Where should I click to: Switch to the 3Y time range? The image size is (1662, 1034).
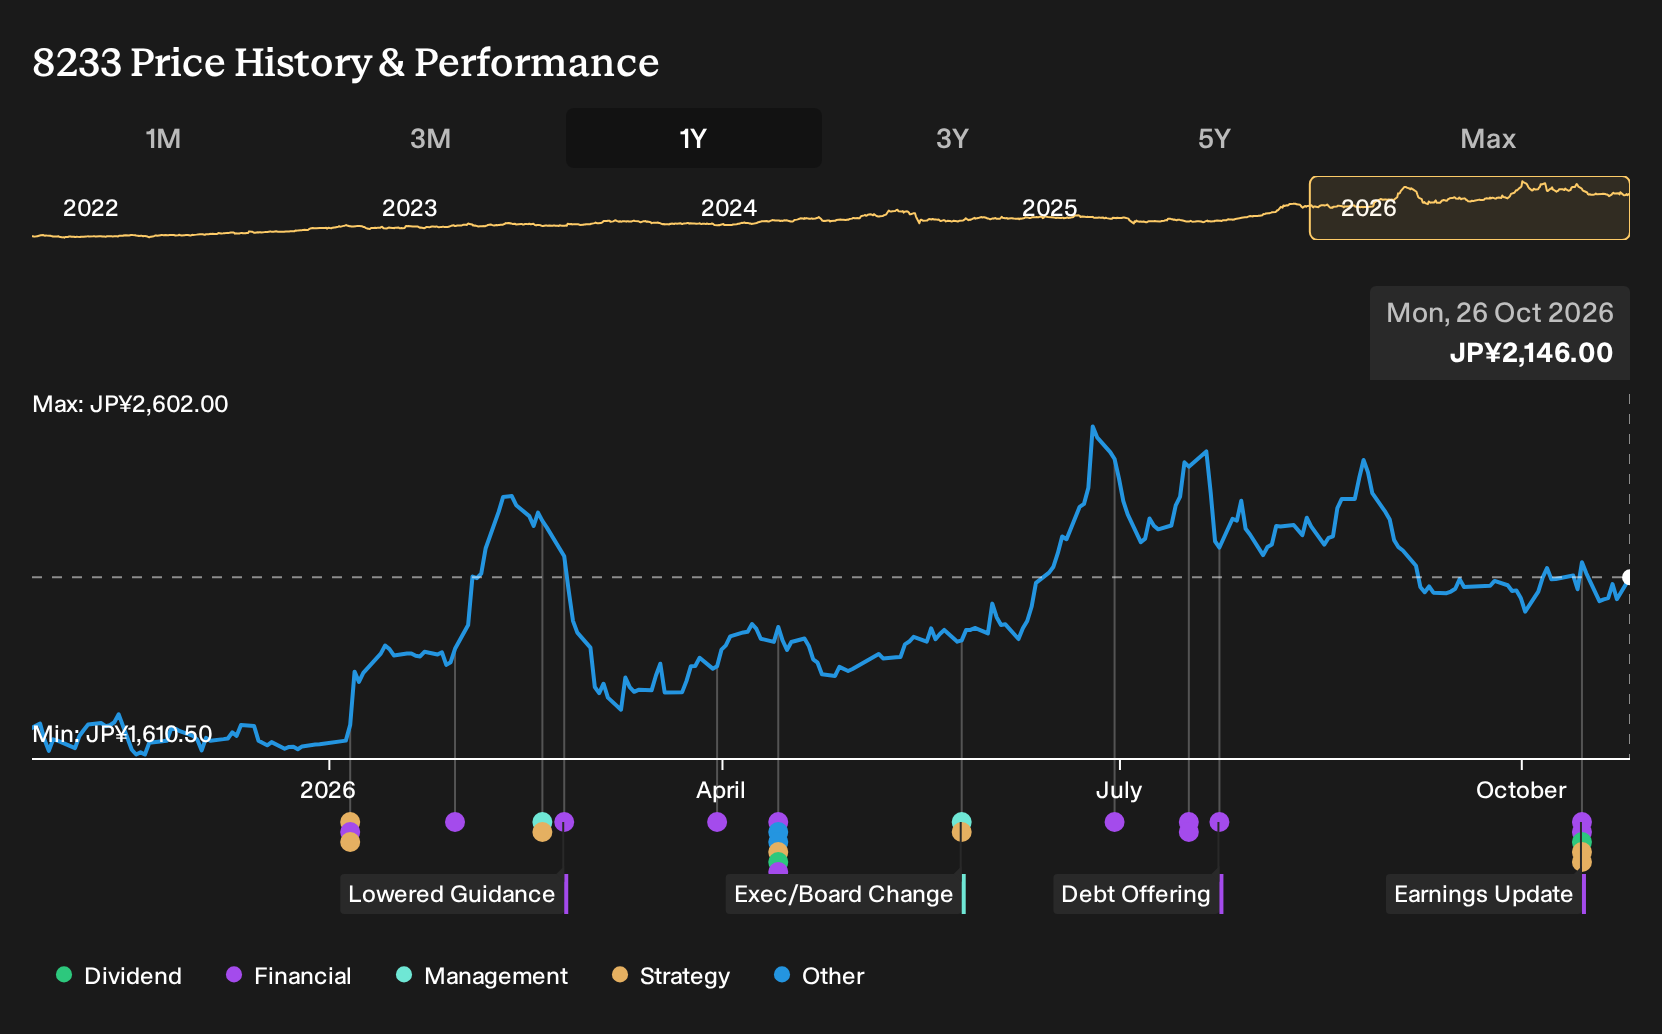952,138
